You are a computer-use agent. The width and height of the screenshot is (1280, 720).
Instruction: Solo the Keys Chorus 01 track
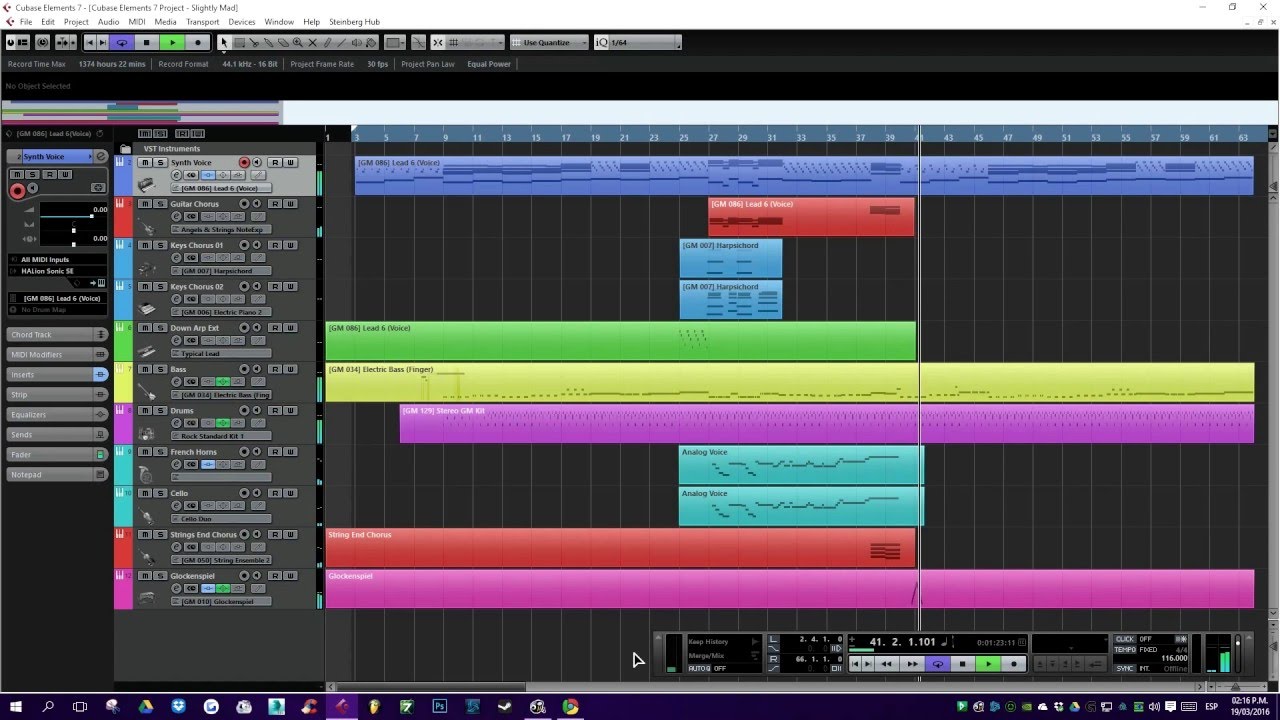160,245
